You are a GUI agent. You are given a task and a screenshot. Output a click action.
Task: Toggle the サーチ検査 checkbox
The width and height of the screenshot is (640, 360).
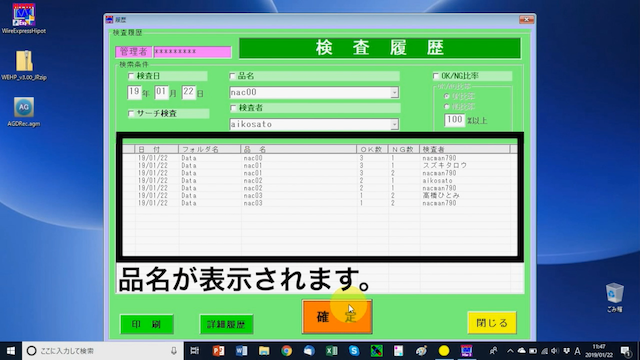point(131,113)
